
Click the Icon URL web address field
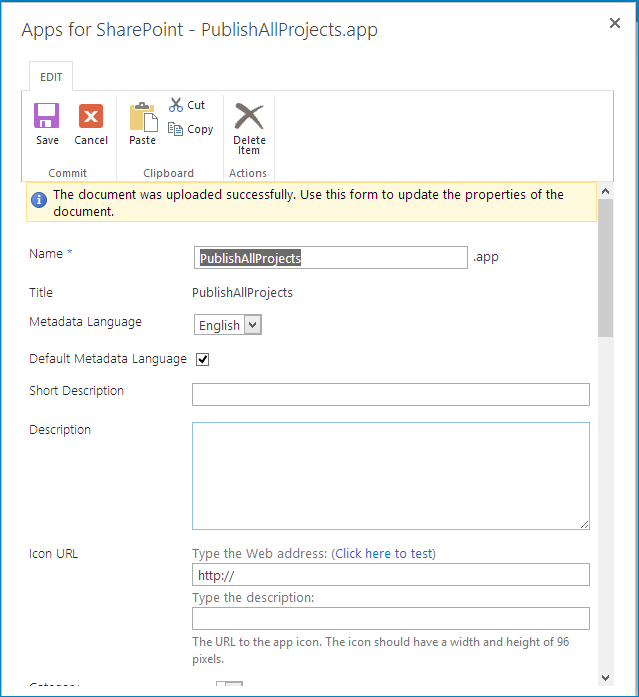click(x=391, y=575)
